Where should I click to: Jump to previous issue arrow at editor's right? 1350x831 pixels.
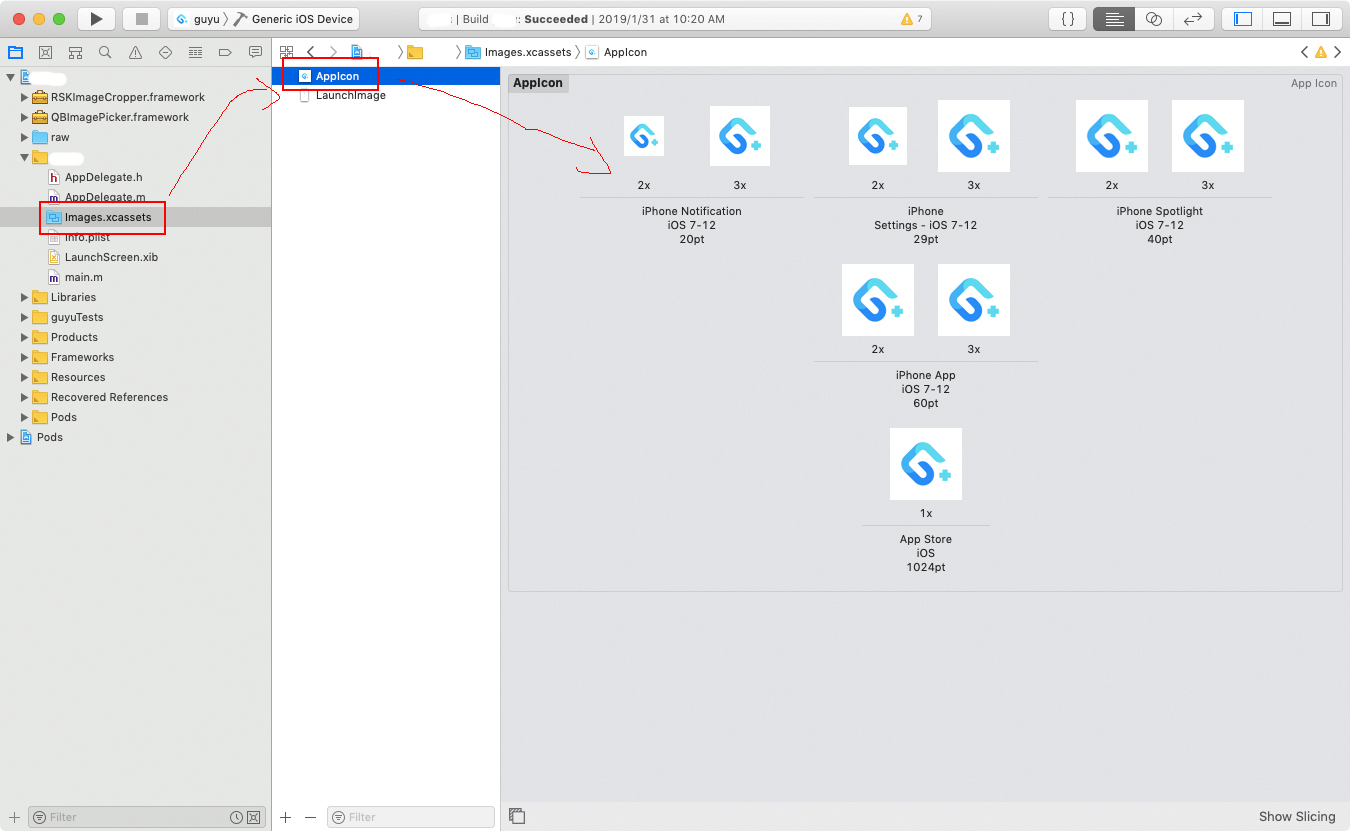pos(1304,52)
